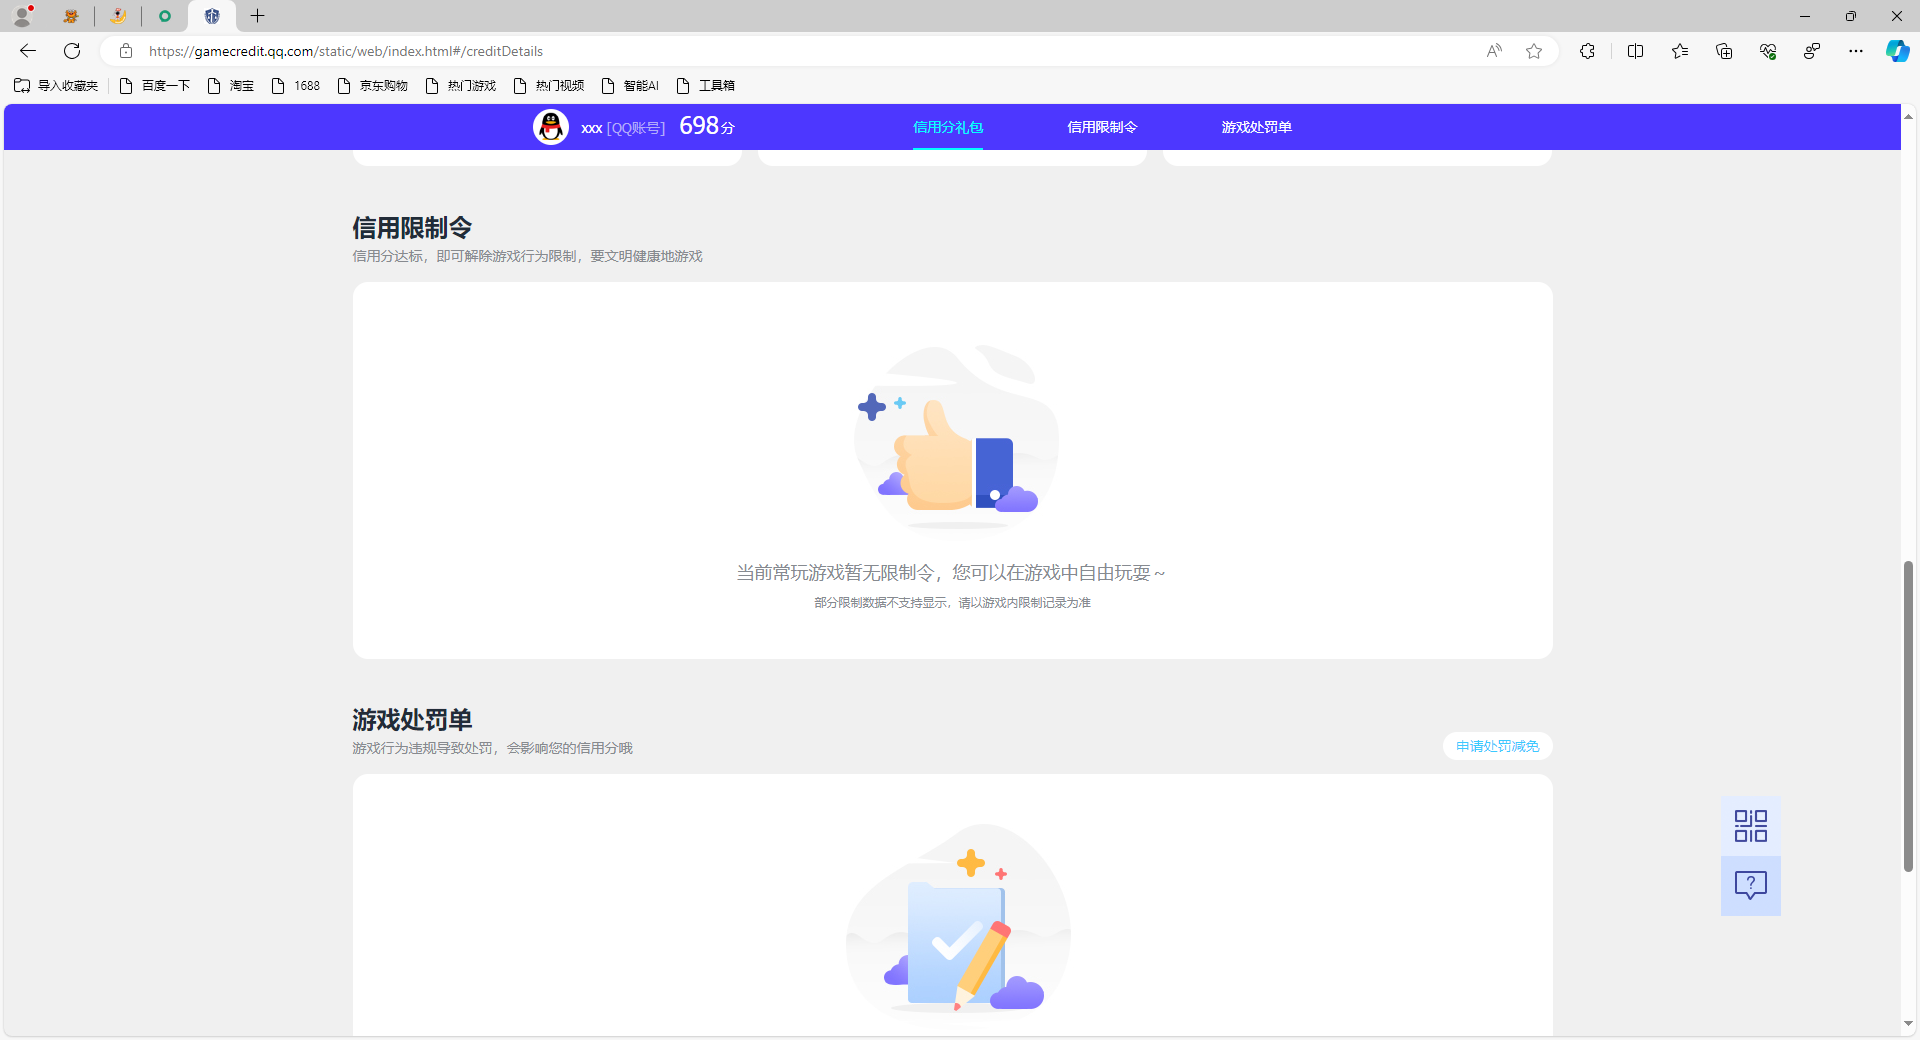This screenshot has height=1040, width=1920.
Task: Open split screen icon
Action: click(1636, 51)
